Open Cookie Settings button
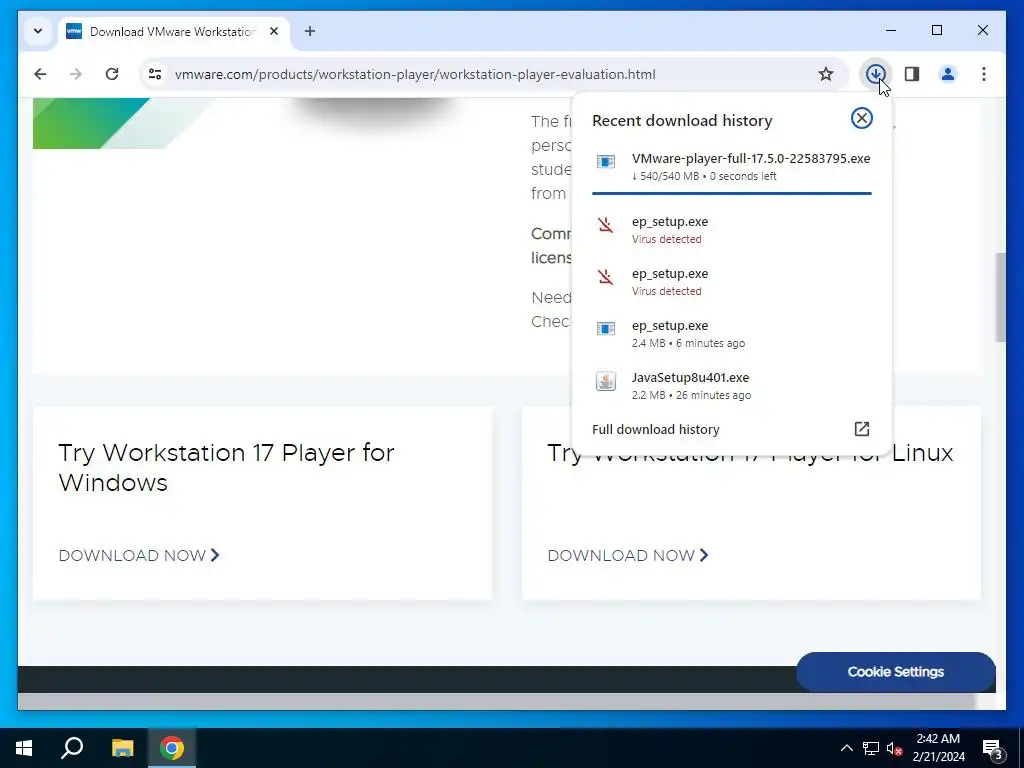Image resolution: width=1024 pixels, height=768 pixels. (895, 671)
